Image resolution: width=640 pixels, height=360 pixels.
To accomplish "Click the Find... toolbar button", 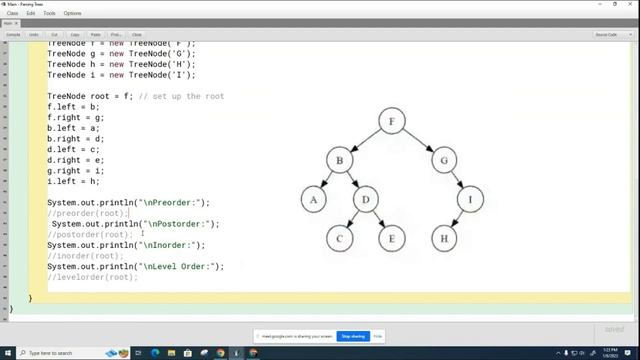I will click(116, 35).
